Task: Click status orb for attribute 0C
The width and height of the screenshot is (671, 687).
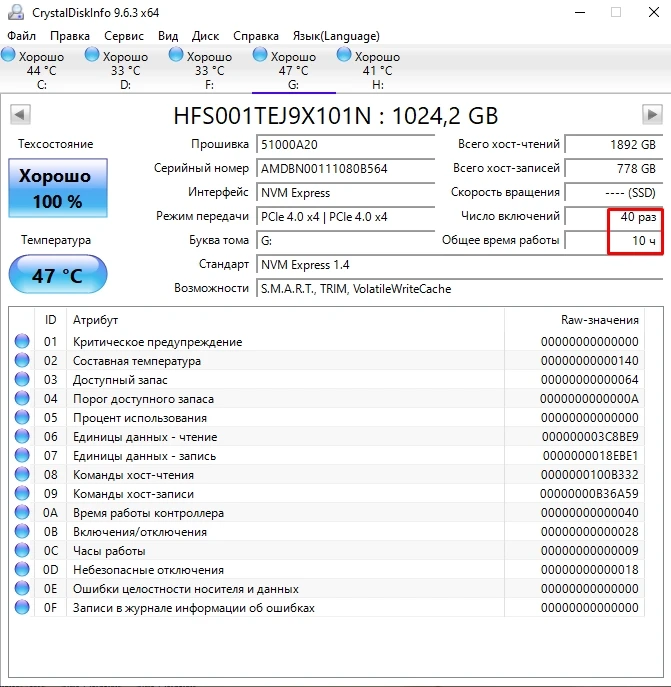Action: tap(22, 550)
